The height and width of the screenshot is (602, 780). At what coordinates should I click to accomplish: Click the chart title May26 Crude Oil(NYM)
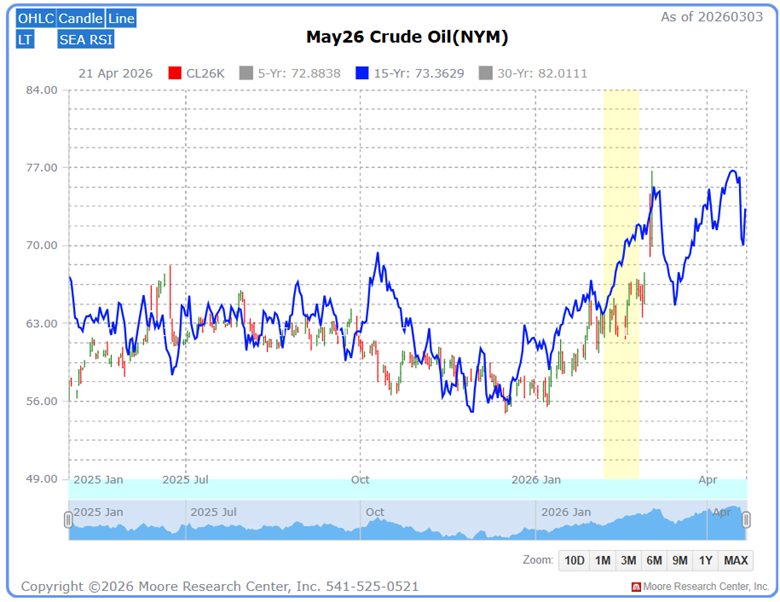coord(407,37)
